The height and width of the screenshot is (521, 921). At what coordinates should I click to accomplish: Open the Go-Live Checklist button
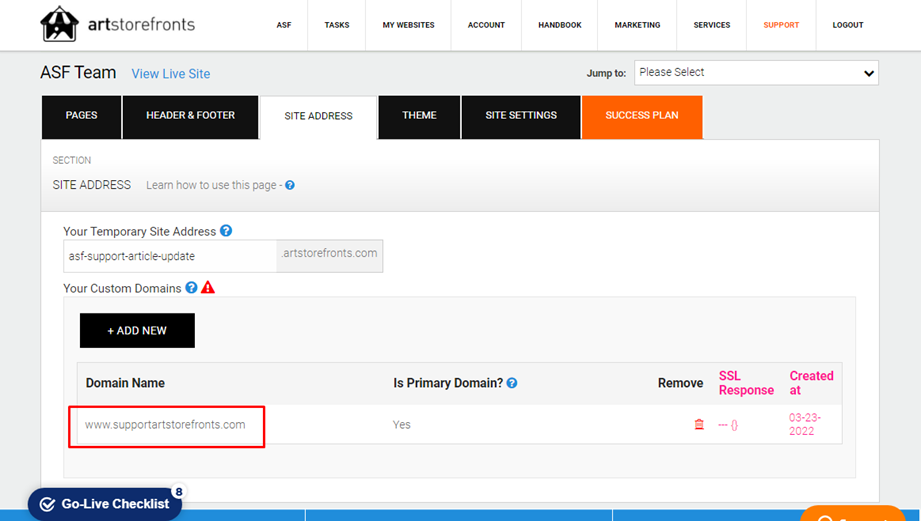(x=105, y=504)
